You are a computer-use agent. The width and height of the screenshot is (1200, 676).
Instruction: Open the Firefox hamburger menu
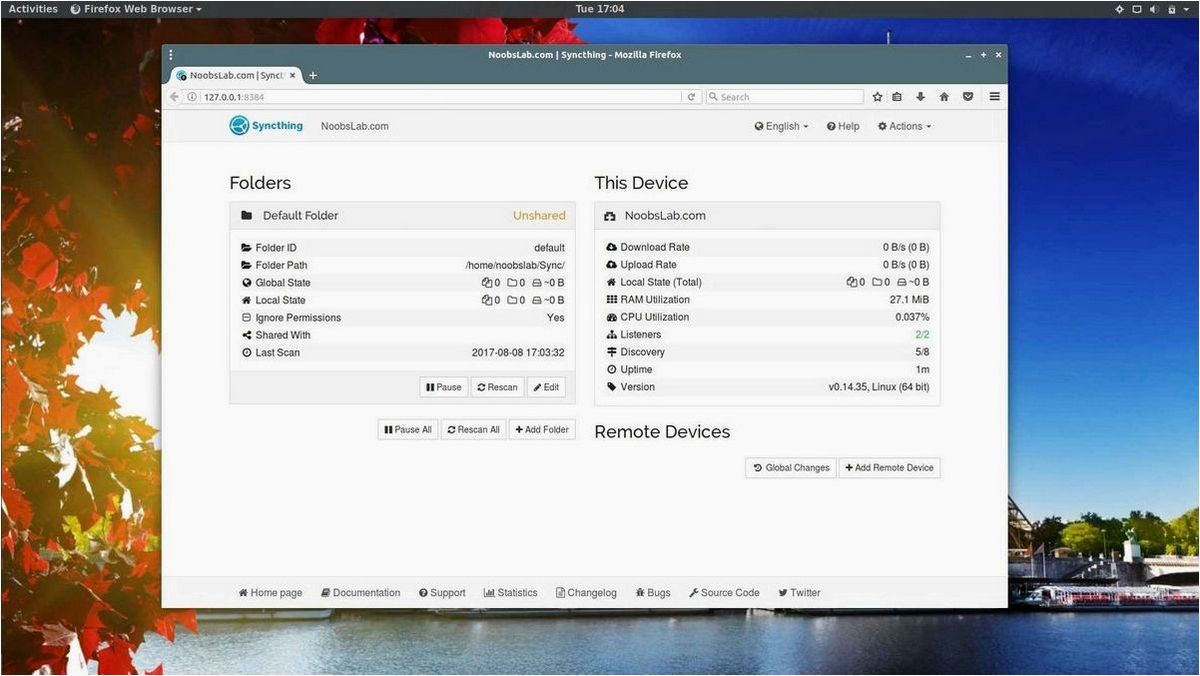994,97
